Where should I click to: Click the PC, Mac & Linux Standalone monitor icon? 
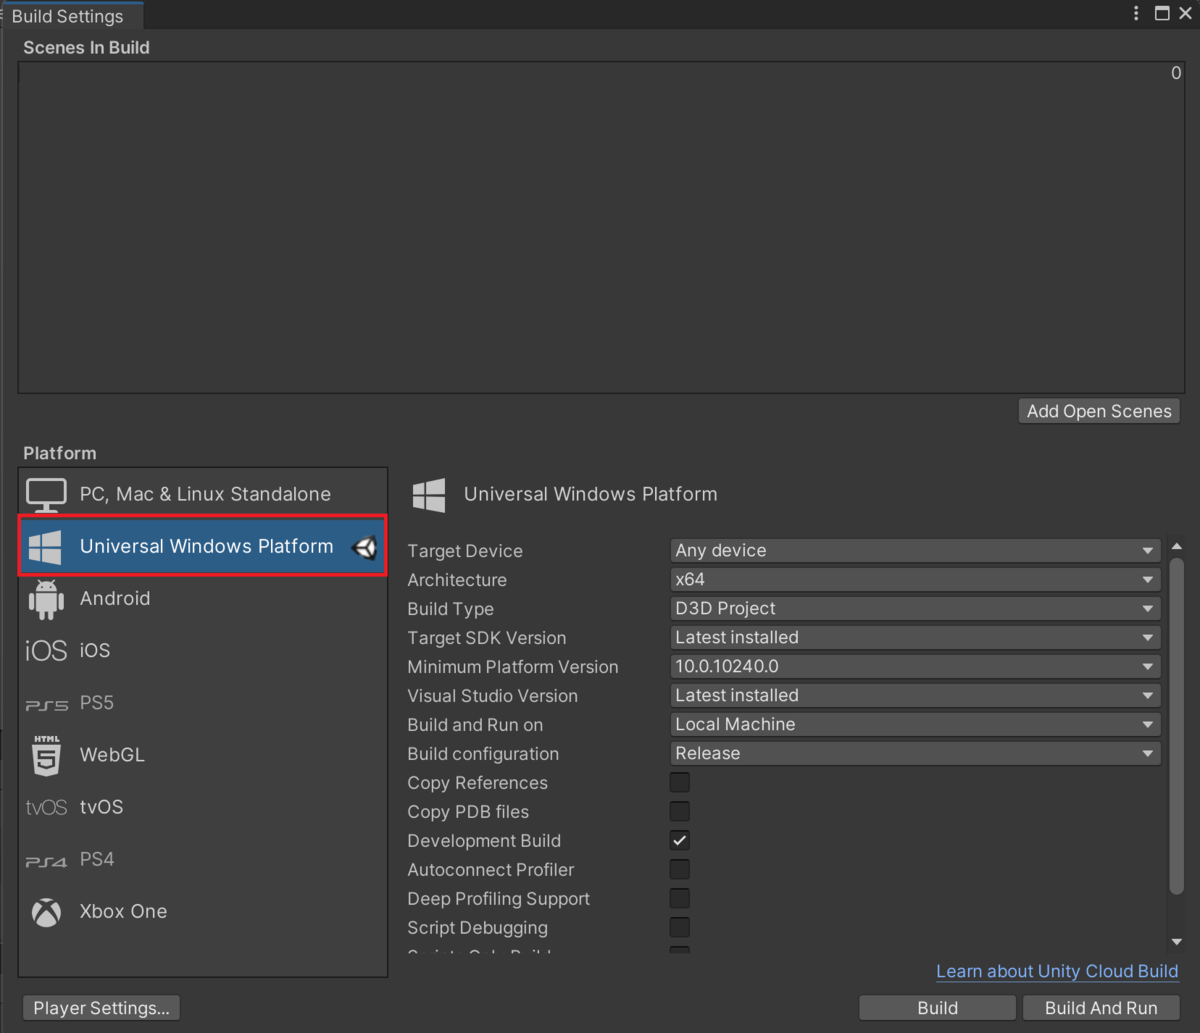[46, 494]
